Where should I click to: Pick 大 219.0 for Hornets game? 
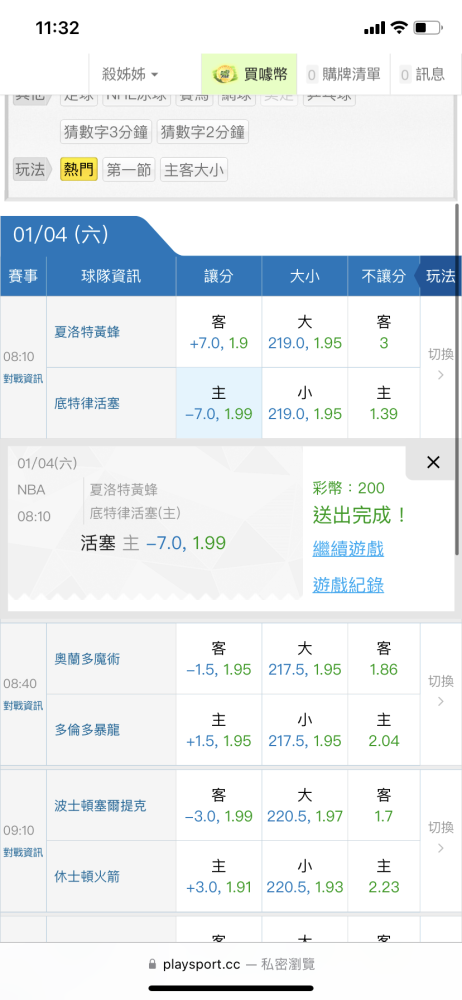(x=305, y=332)
